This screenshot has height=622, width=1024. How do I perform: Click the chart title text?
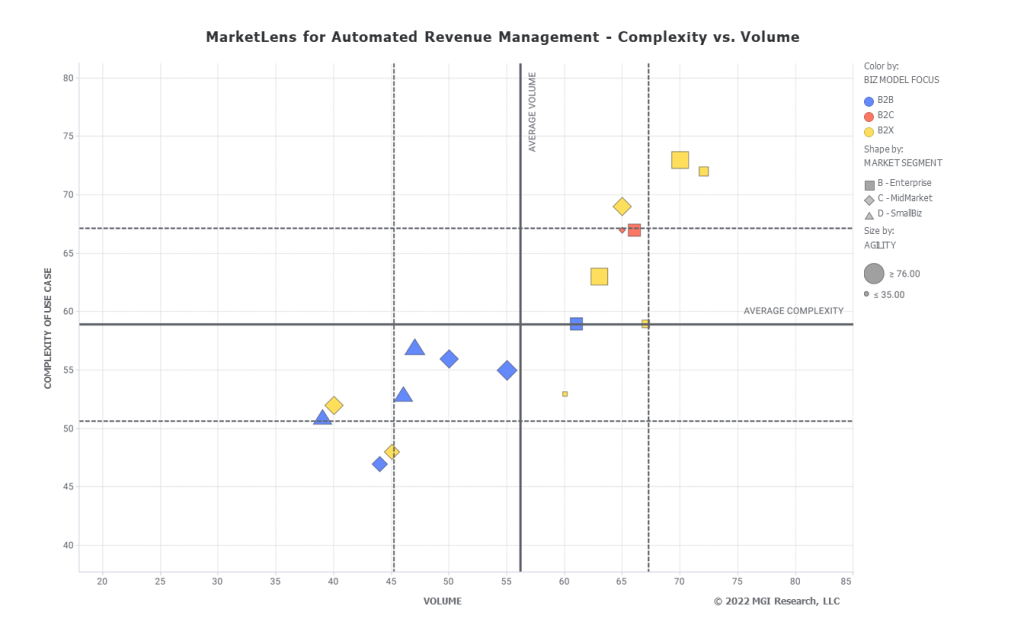pos(502,37)
